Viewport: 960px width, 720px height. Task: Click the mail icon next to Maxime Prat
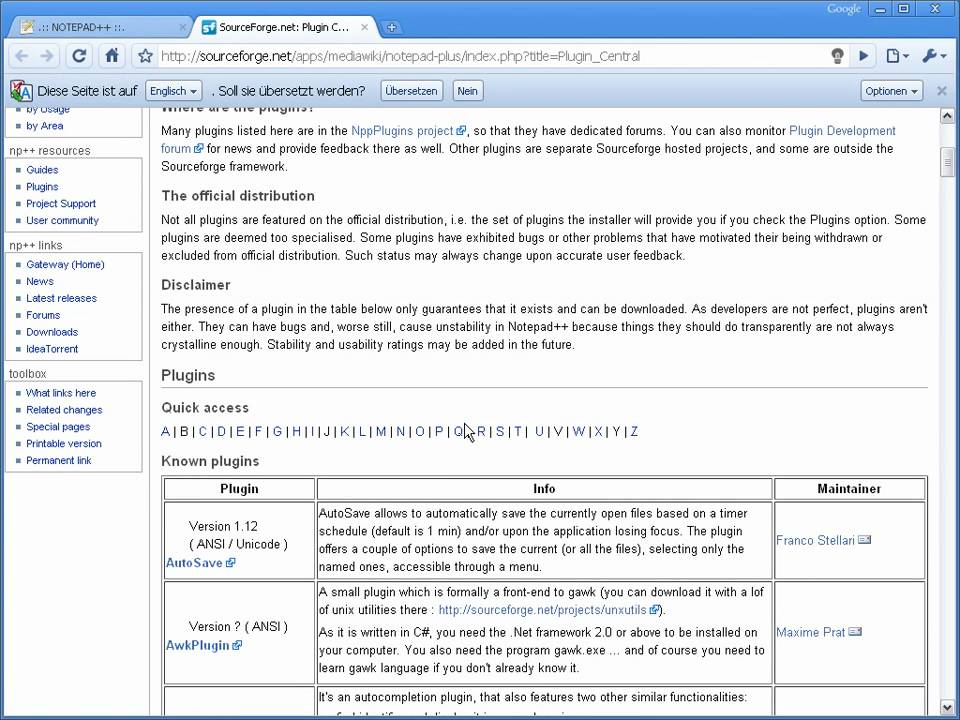pos(855,631)
